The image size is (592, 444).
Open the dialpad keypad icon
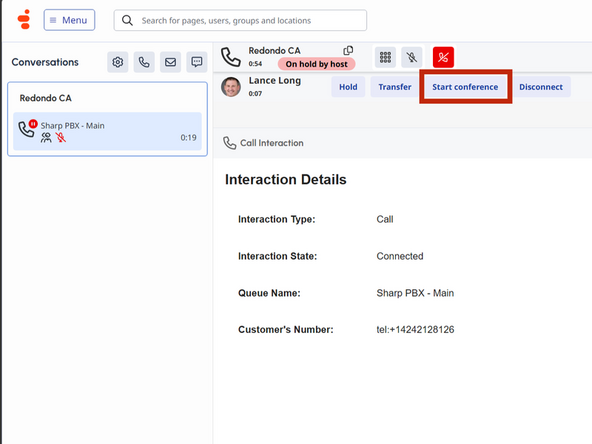(385, 57)
